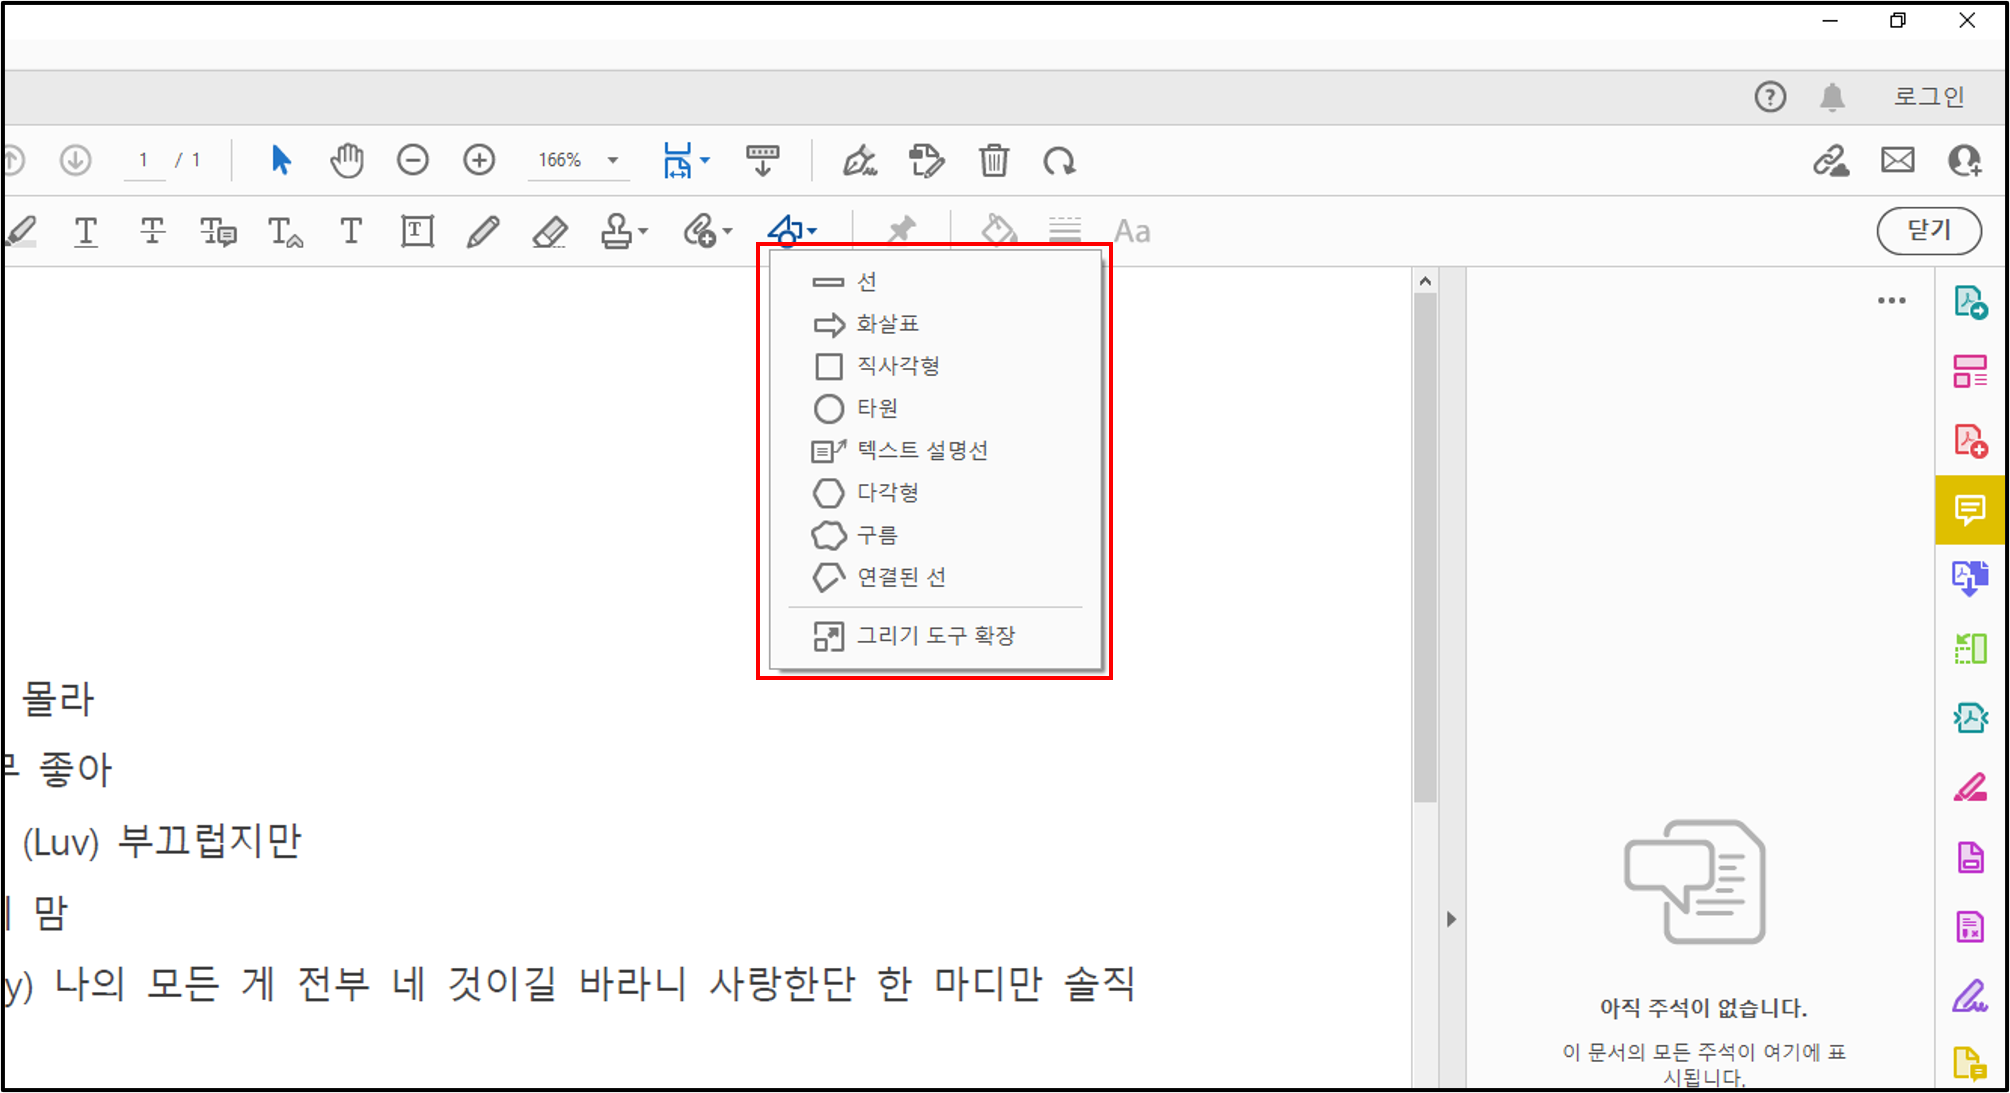Click the rotate page icon

pos(1059,160)
